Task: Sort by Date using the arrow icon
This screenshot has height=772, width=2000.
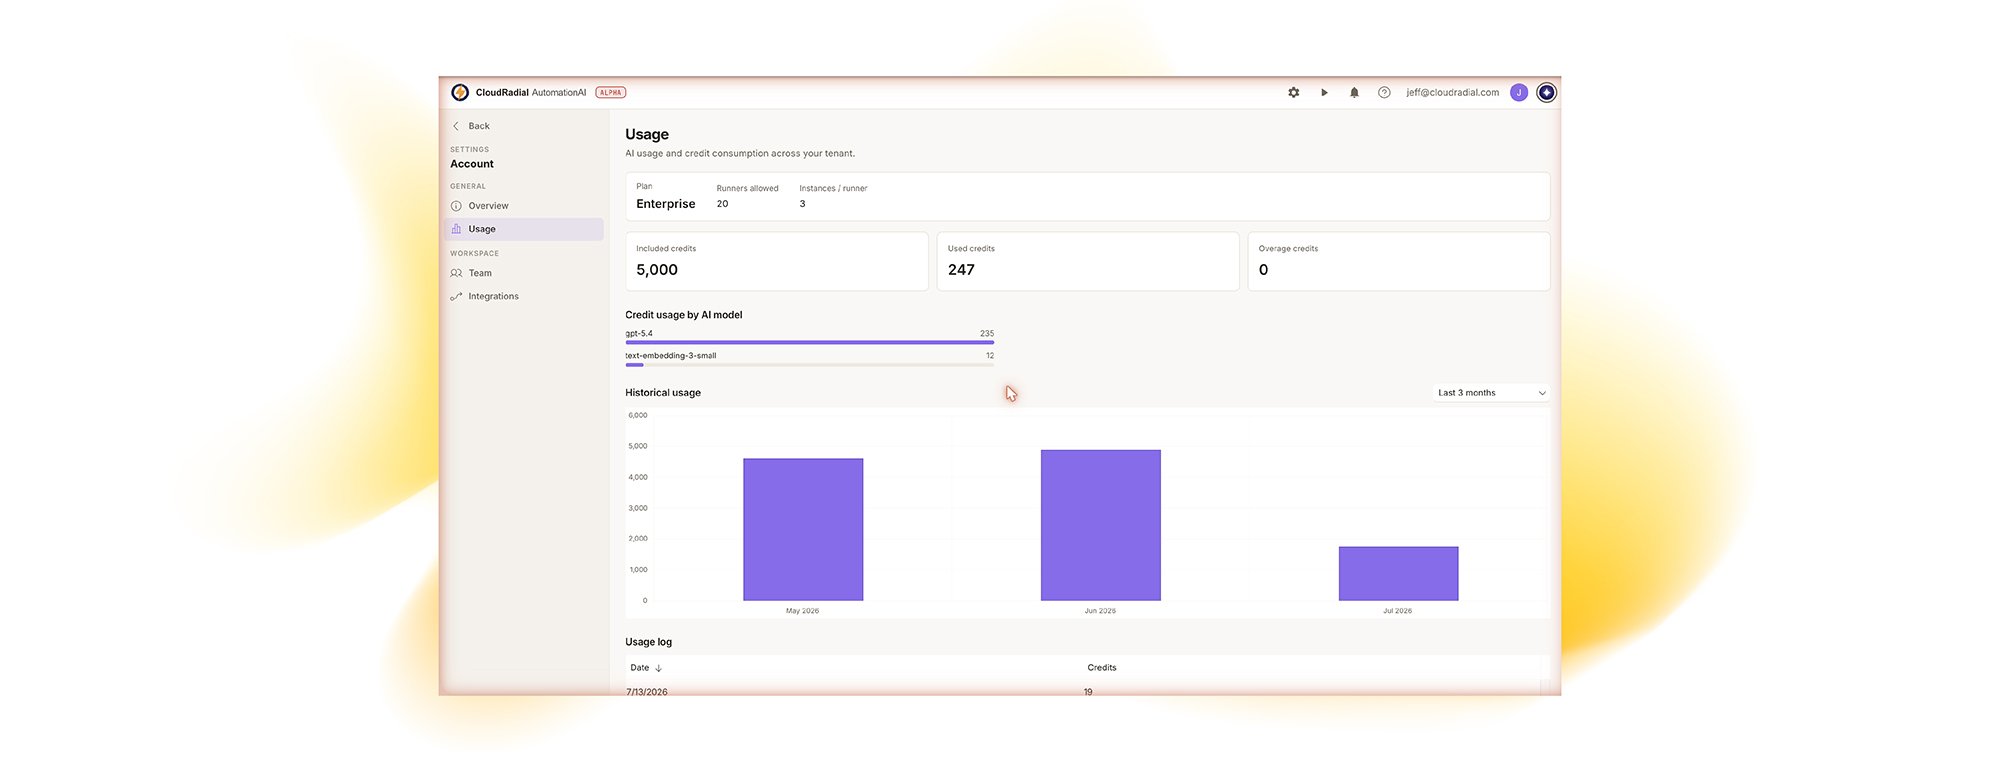Action: pyautogui.click(x=658, y=668)
